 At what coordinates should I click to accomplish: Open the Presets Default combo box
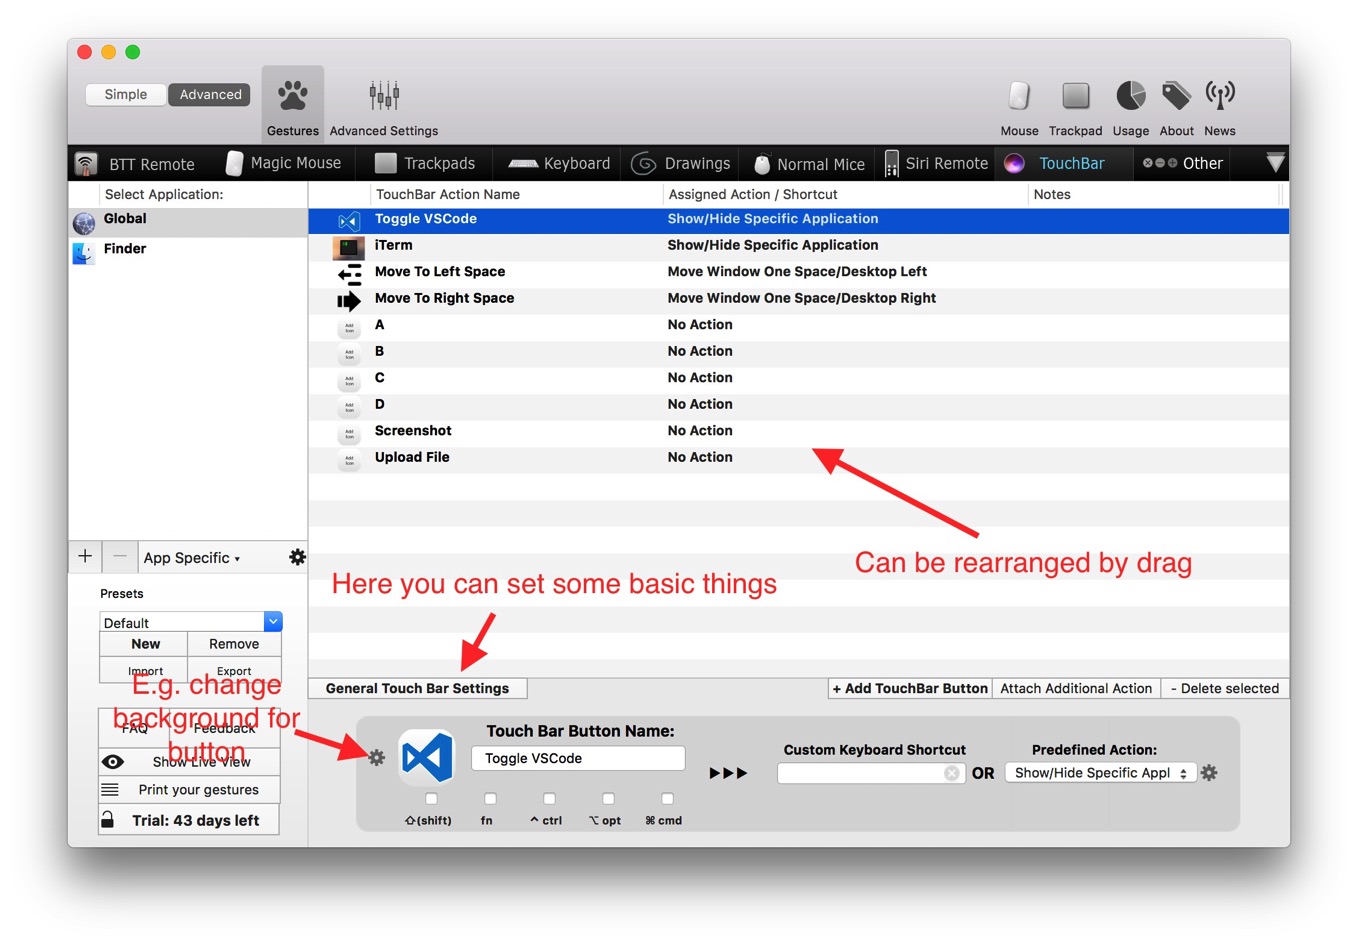191,622
